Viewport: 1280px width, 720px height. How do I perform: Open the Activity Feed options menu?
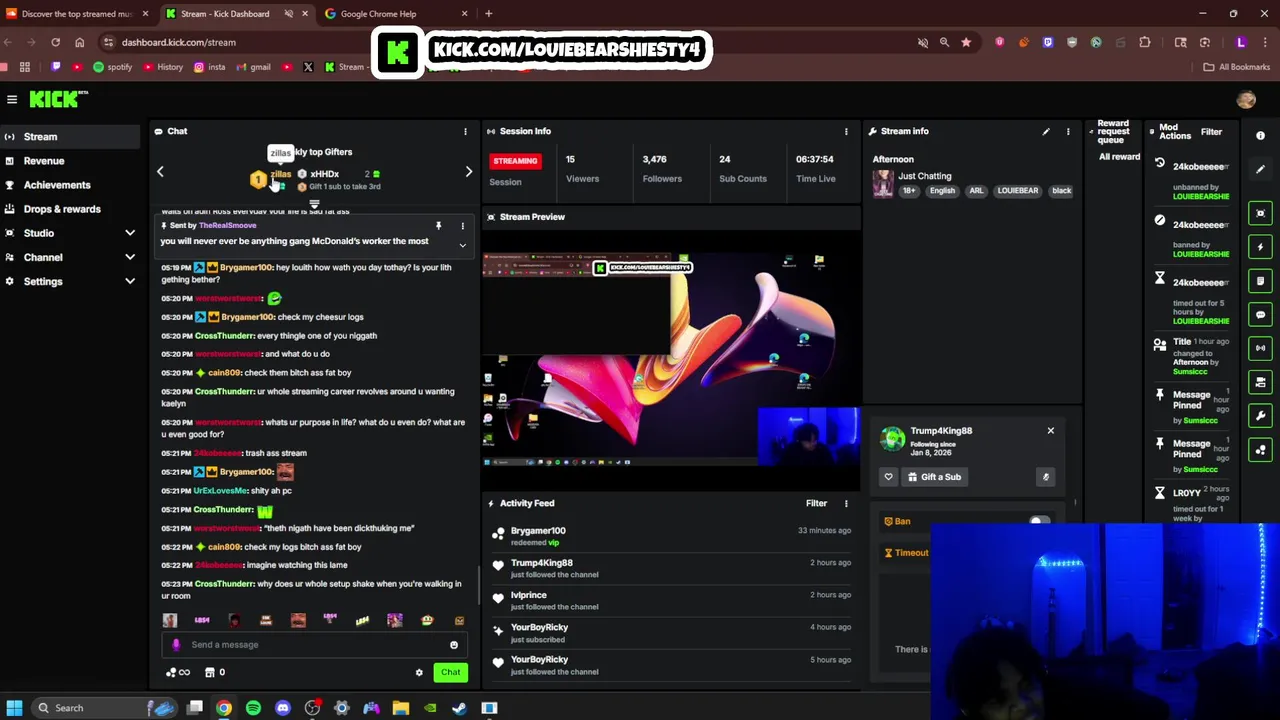[x=846, y=503]
